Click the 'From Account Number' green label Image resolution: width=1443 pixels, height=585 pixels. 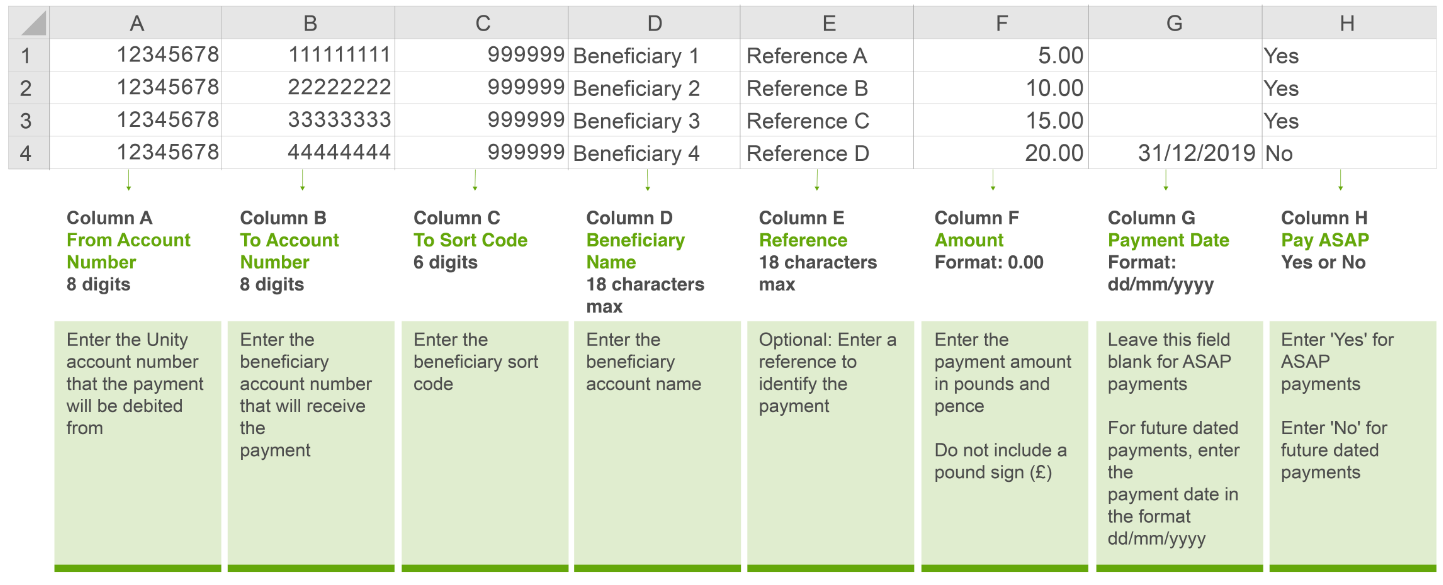tap(128, 251)
